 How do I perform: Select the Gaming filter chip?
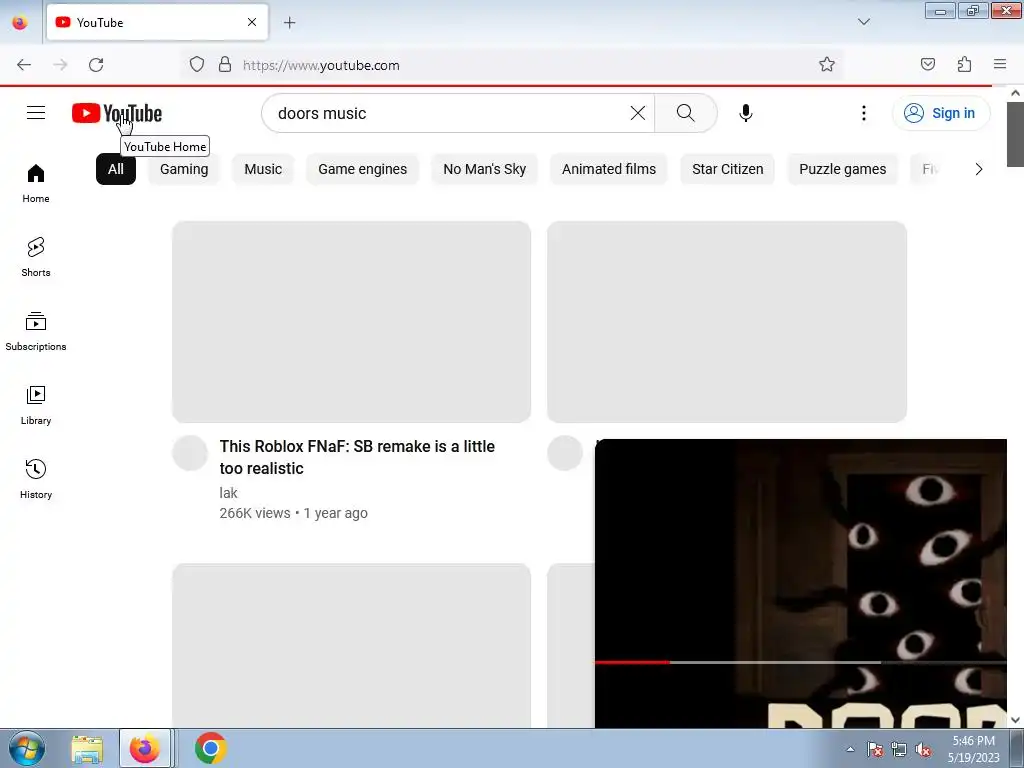click(184, 169)
